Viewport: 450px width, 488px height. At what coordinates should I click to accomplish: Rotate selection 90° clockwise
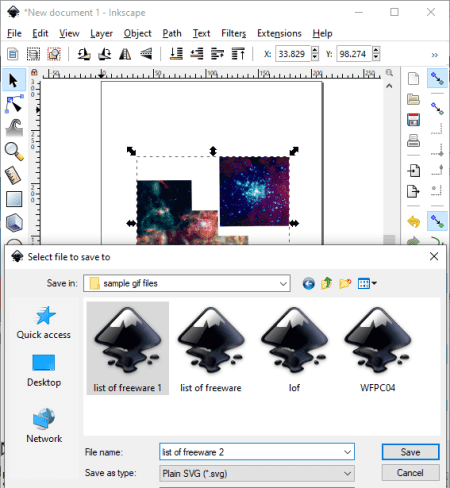pyautogui.click(x=104, y=54)
